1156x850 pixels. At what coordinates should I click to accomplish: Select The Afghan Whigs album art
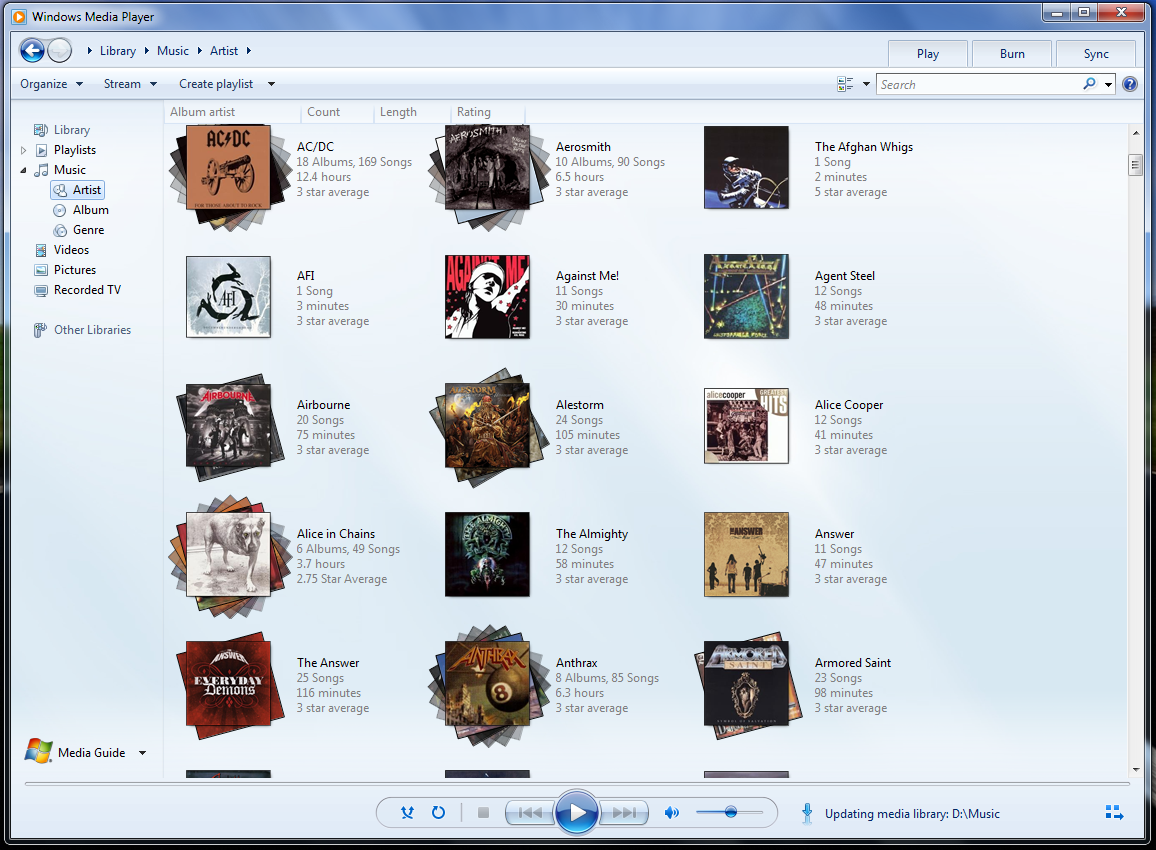click(x=746, y=167)
